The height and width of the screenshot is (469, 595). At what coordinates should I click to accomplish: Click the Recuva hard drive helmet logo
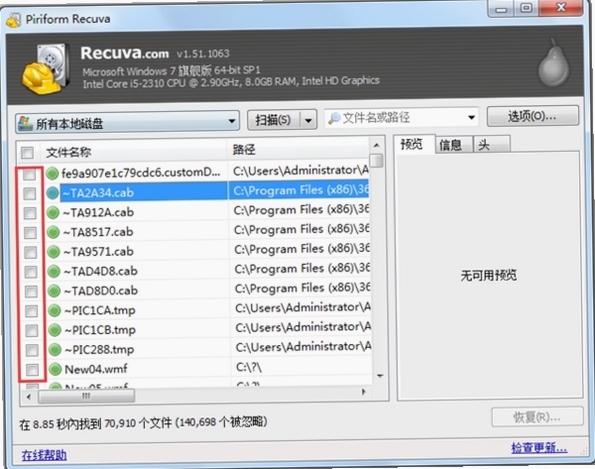[46, 69]
